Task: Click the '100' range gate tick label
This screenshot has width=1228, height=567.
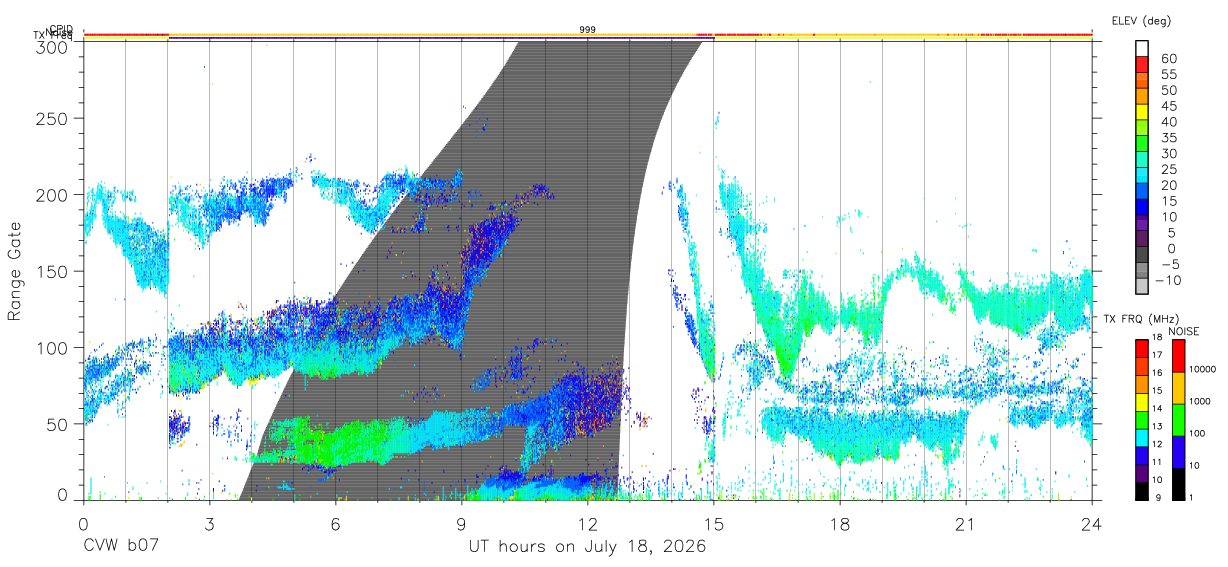Action: point(51,347)
